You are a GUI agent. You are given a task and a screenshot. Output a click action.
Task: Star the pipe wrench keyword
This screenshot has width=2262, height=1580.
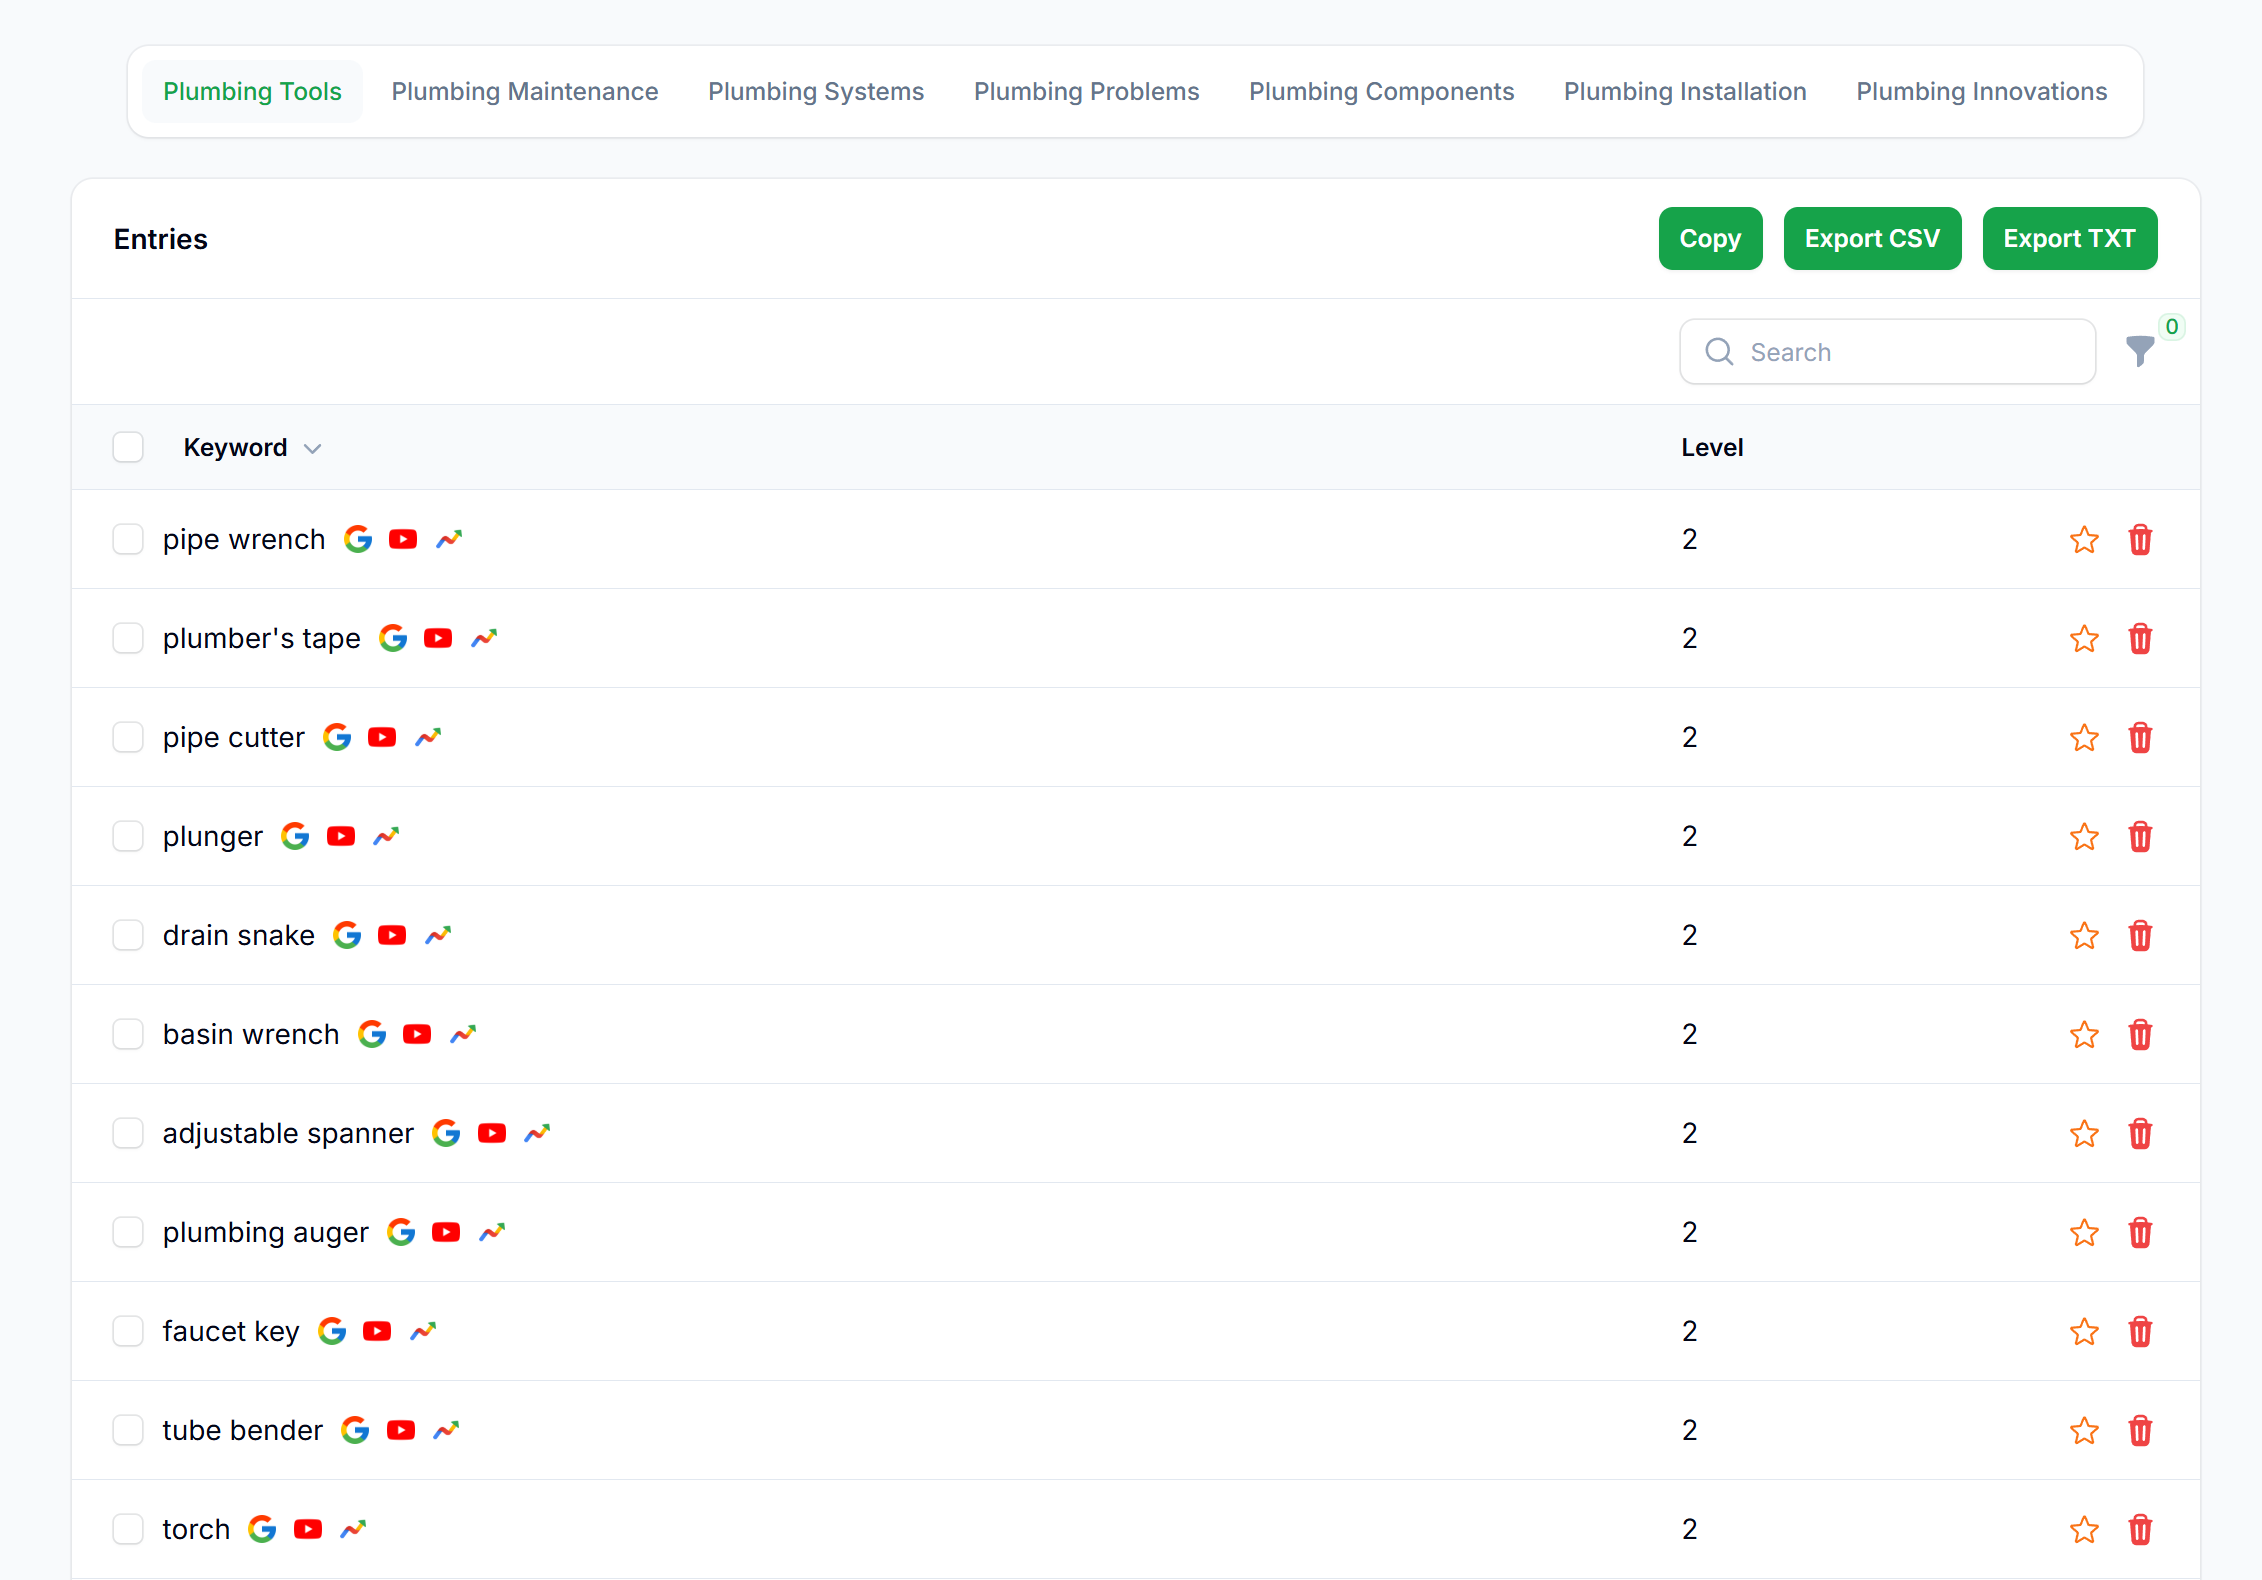point(2084,540)
